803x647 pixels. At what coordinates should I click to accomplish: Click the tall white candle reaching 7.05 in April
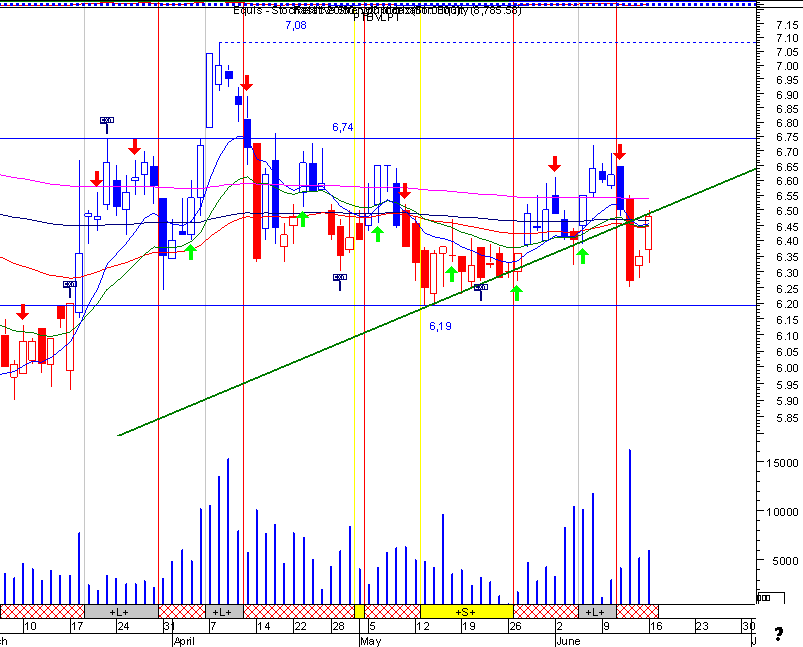pyautogui.click(x=209, y=90)
